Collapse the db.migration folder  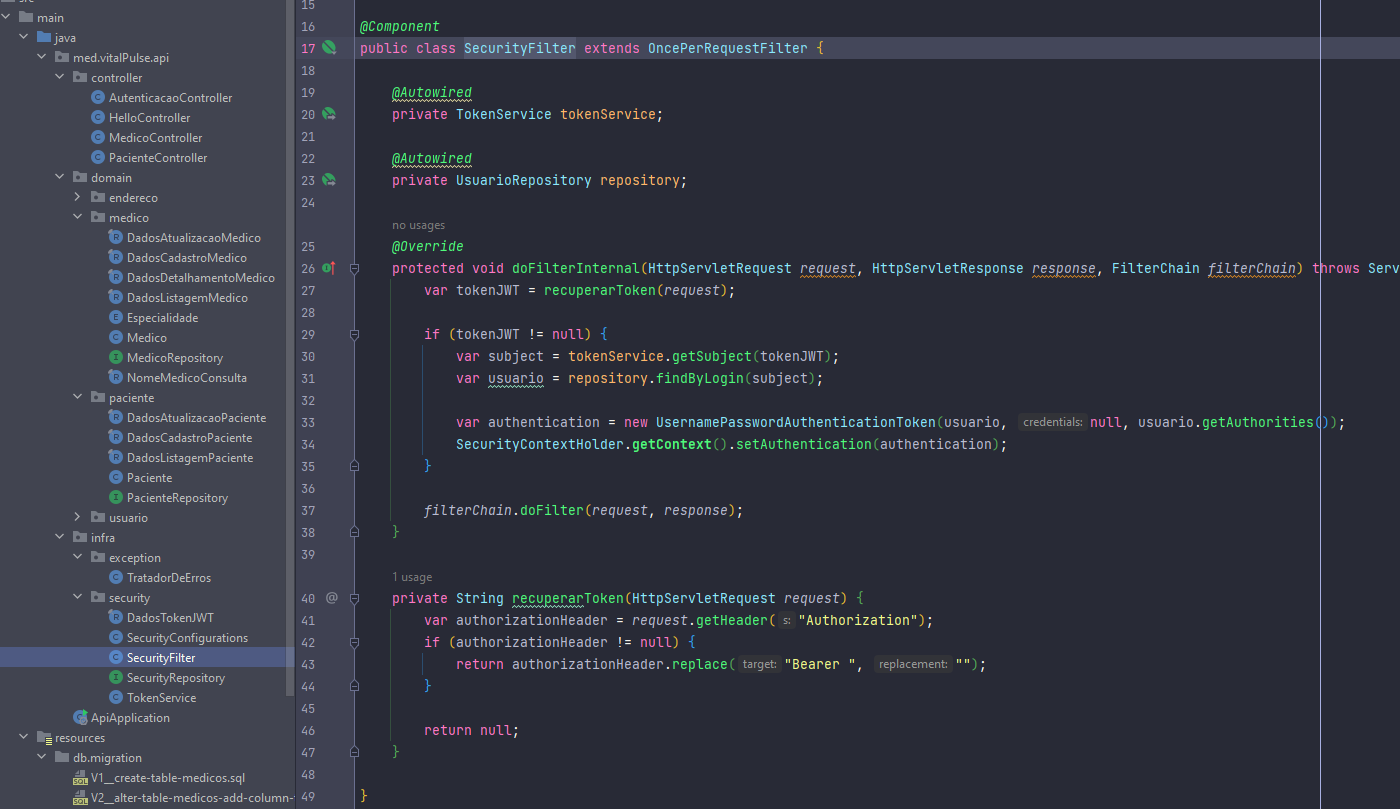pos(41,758)
